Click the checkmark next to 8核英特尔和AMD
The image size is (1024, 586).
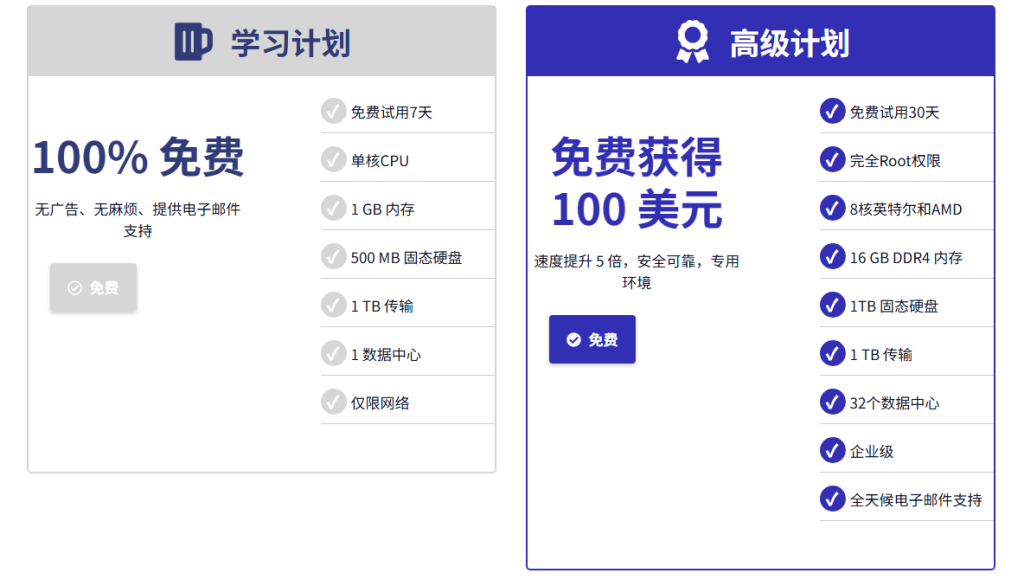click(832, 208)
